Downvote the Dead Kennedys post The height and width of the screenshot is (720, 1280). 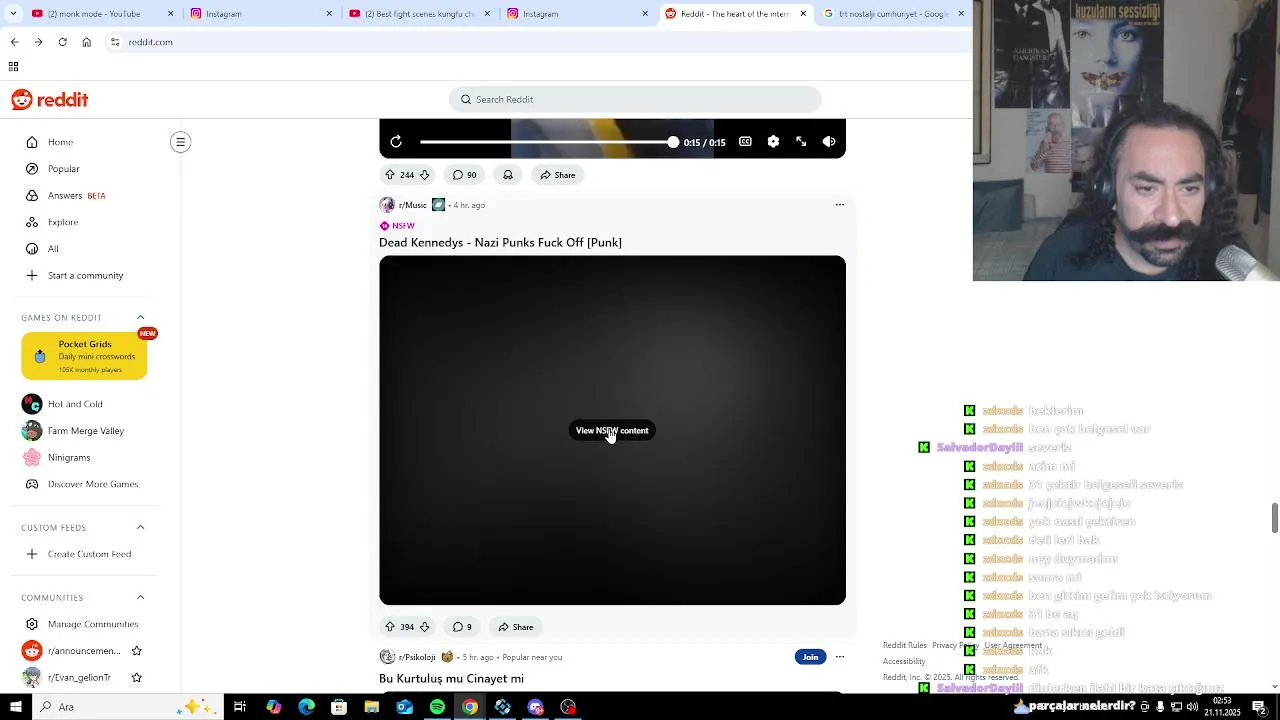424,627
